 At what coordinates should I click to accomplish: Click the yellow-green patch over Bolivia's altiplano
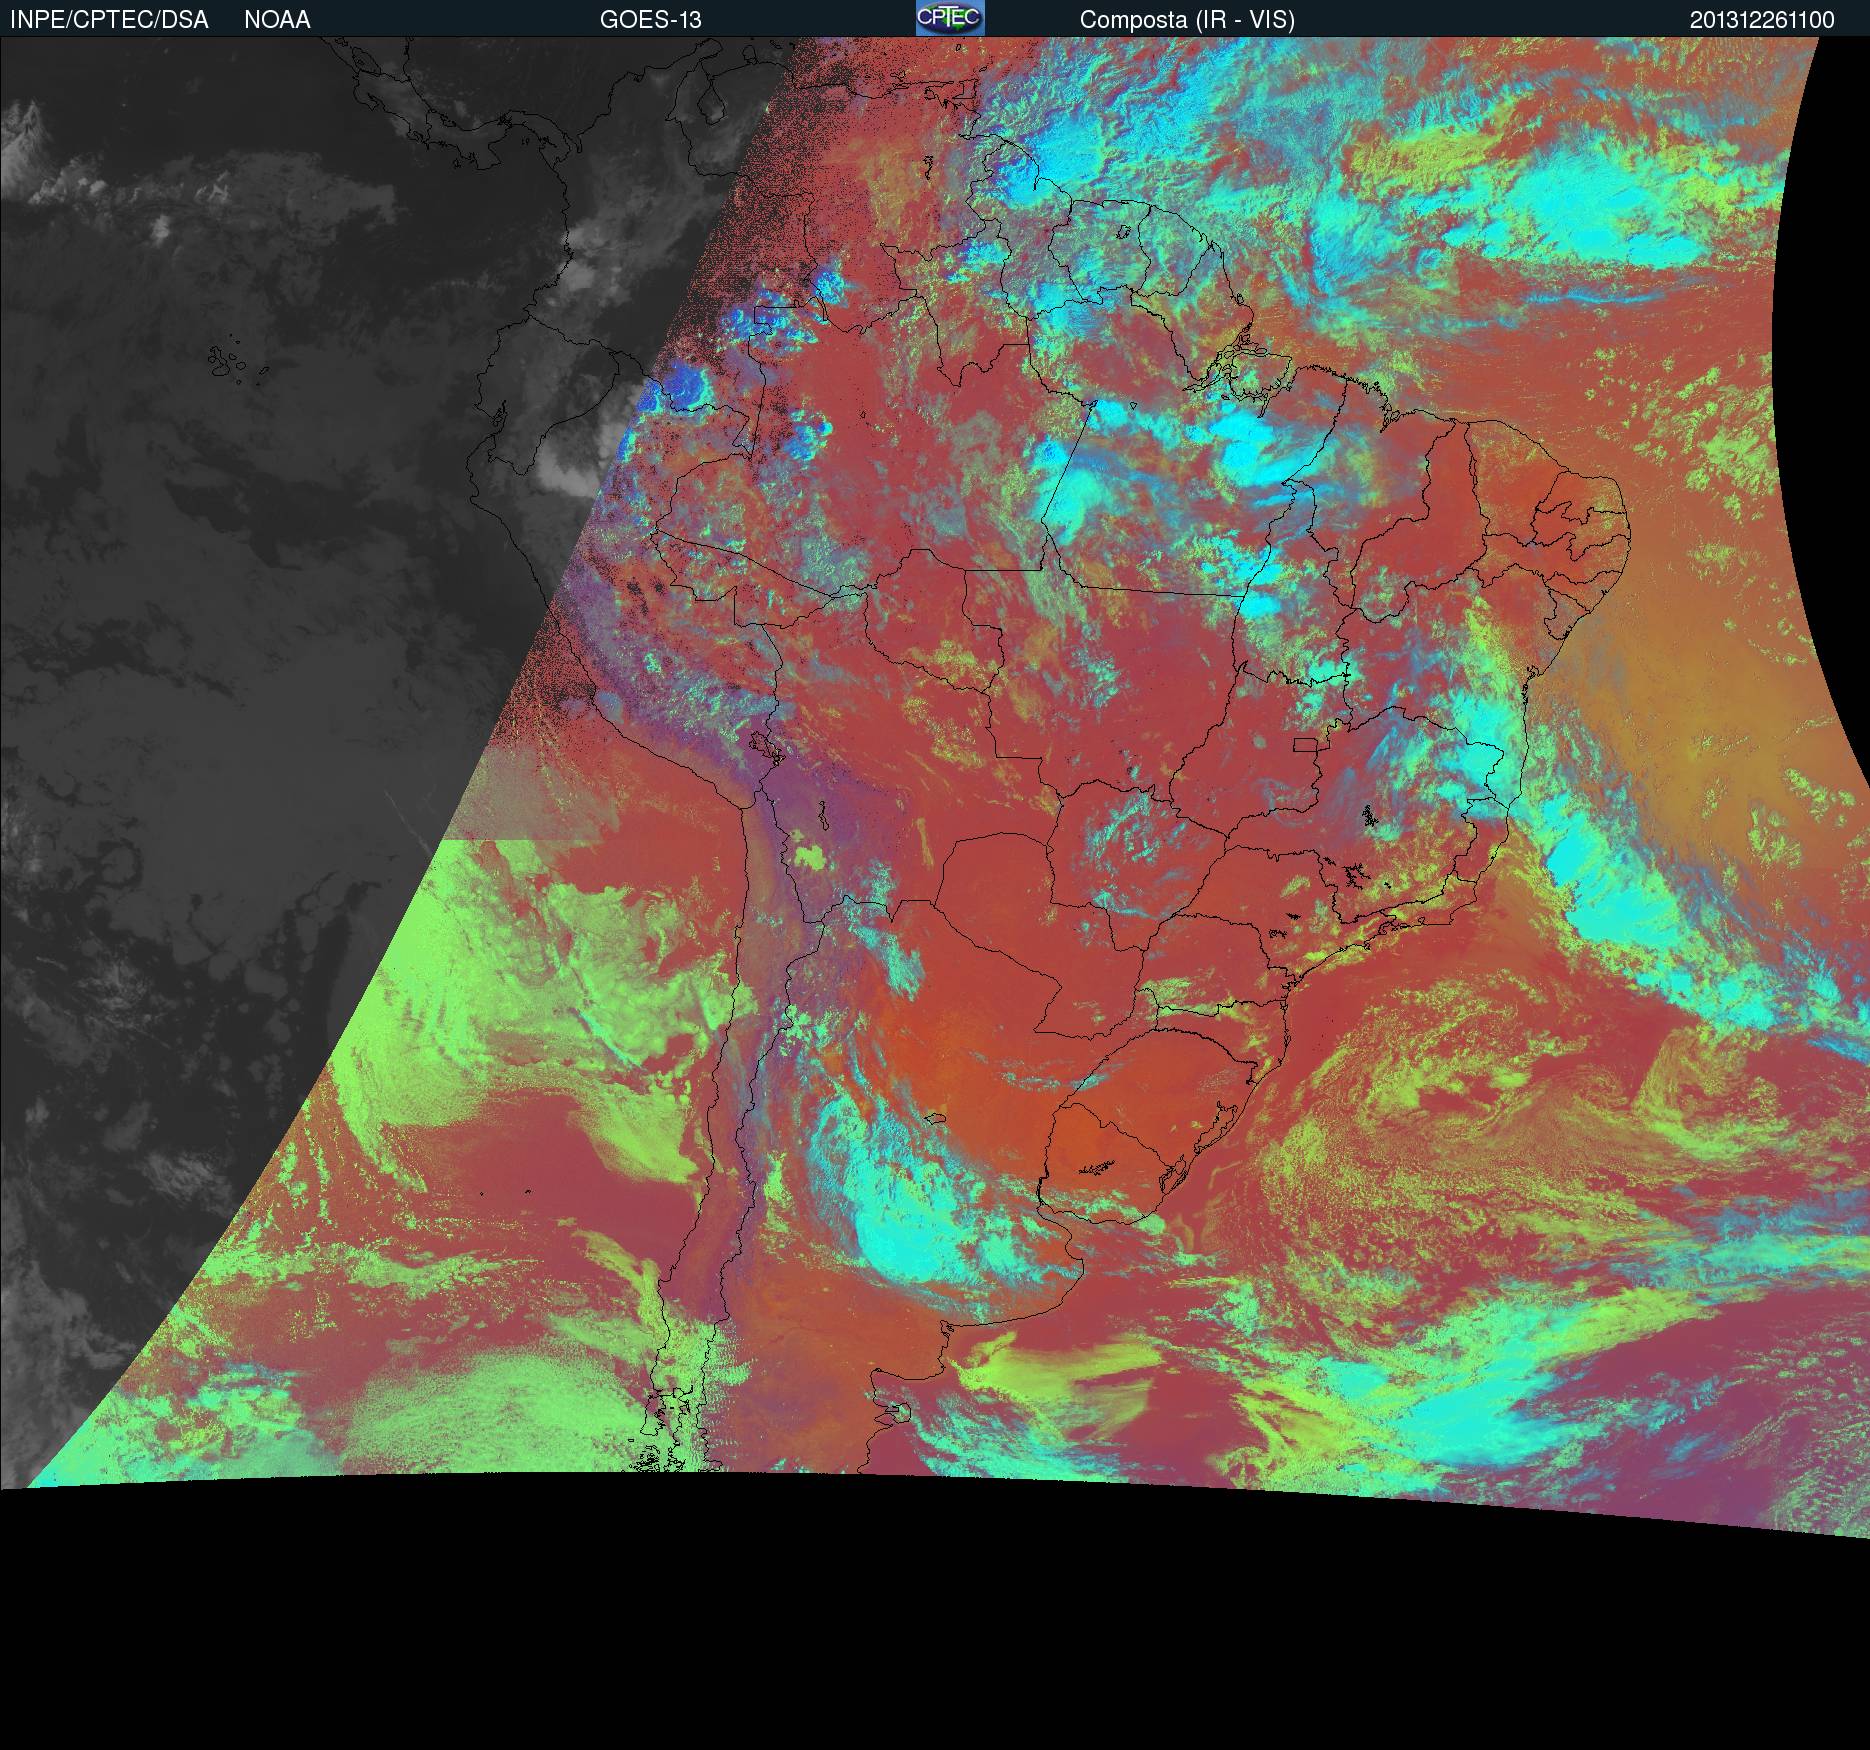pyautogui.click(x=811, y=856)
